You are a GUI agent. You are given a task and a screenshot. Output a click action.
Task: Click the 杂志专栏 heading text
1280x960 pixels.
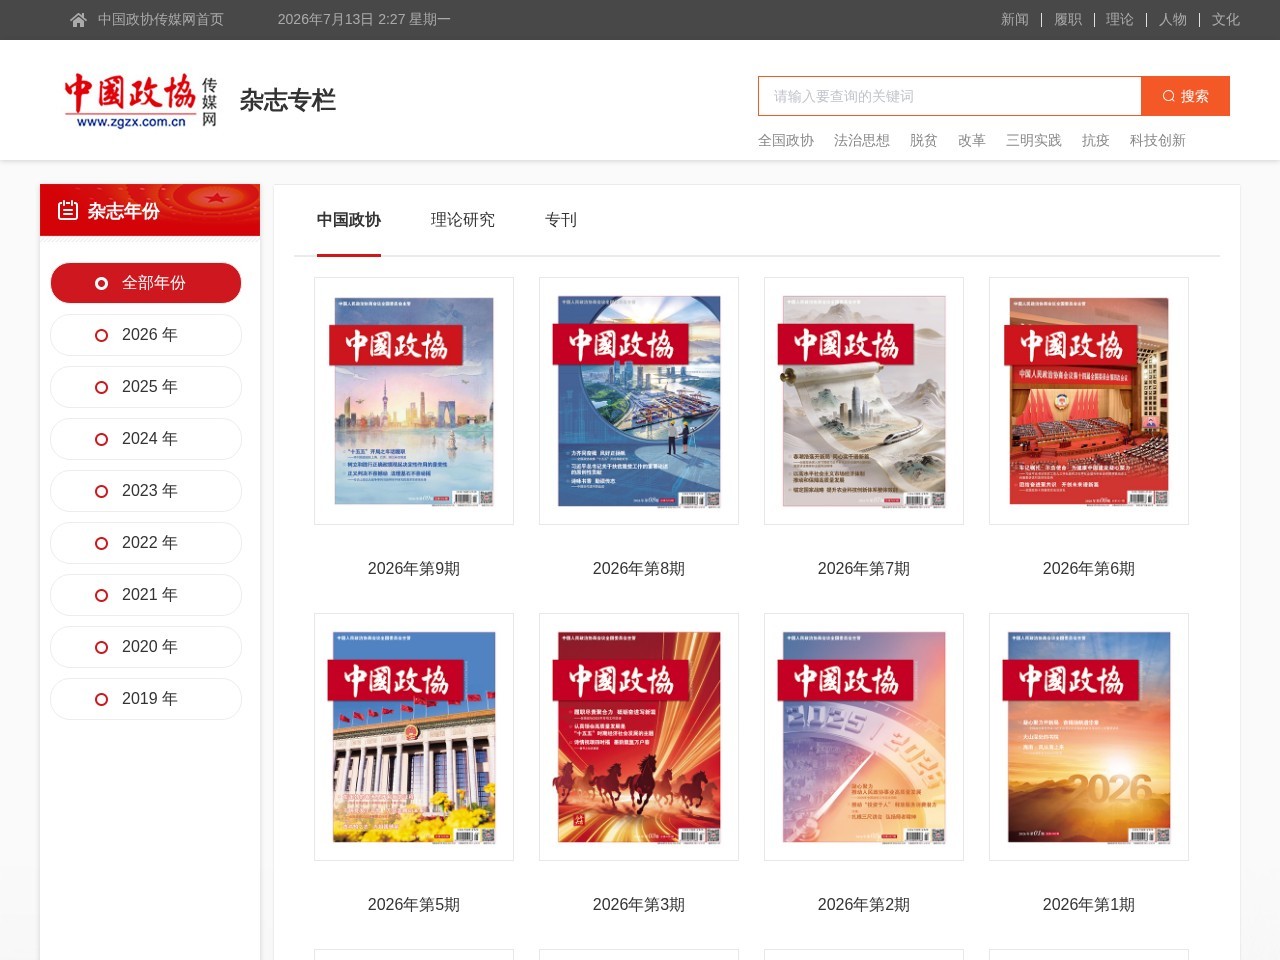[x=288, y=100]
